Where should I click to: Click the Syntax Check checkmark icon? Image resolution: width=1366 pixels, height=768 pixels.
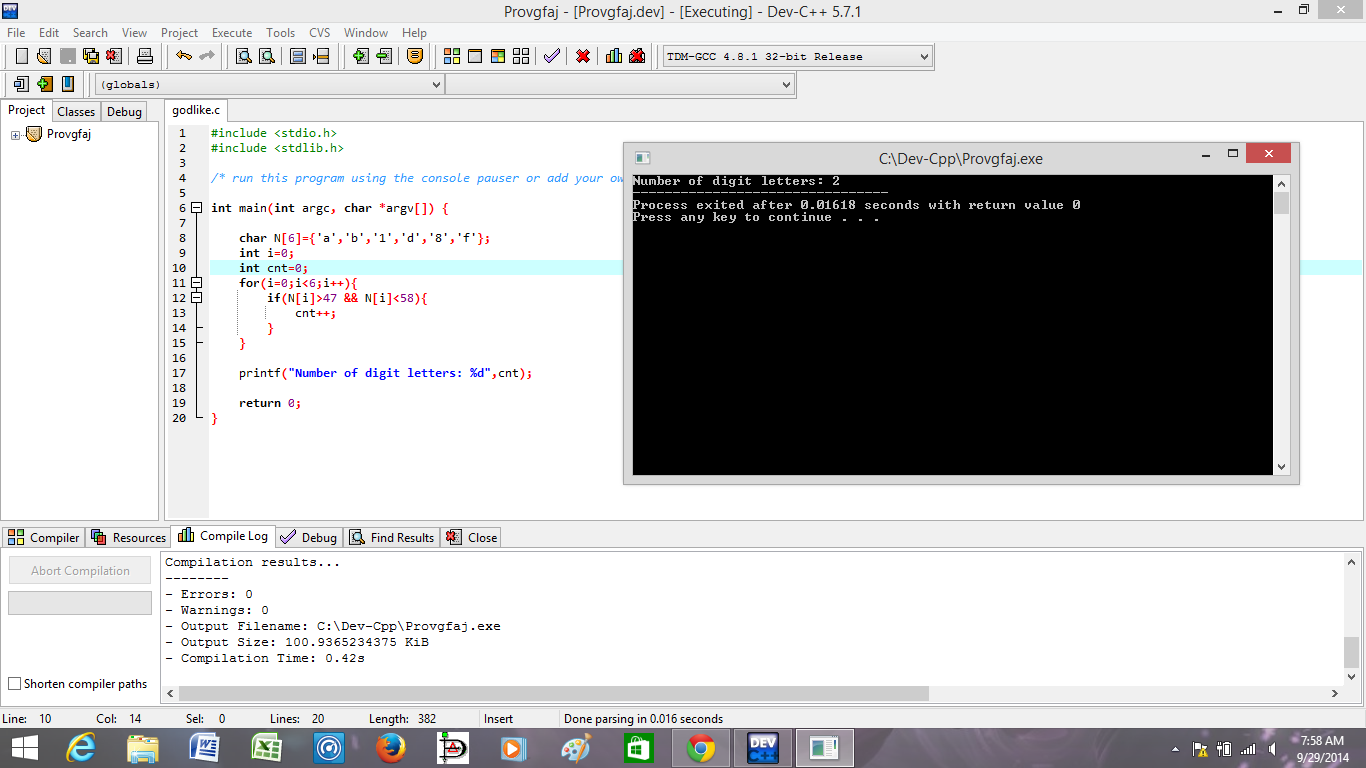[552, 56]
